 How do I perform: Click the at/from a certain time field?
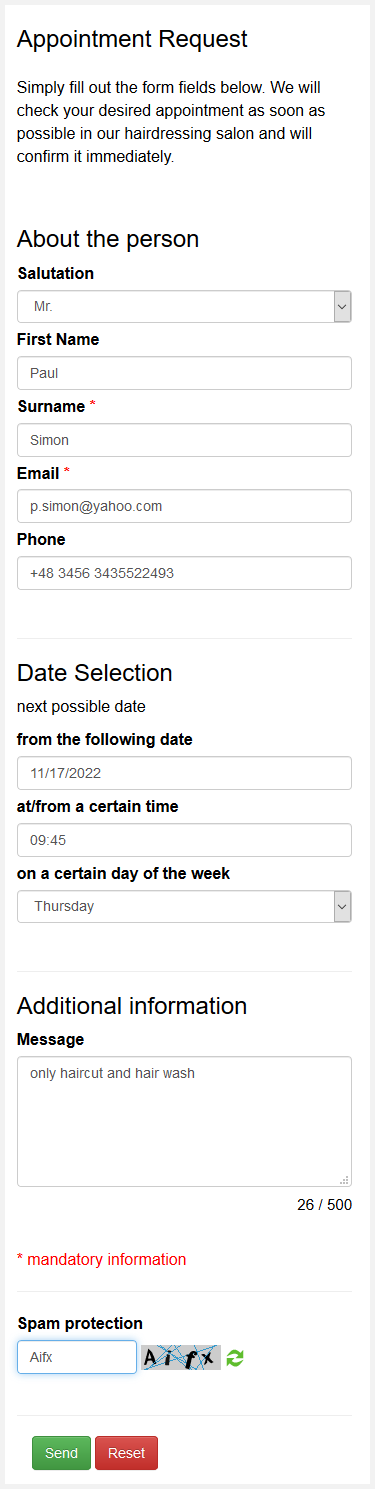tap(184, 840)
